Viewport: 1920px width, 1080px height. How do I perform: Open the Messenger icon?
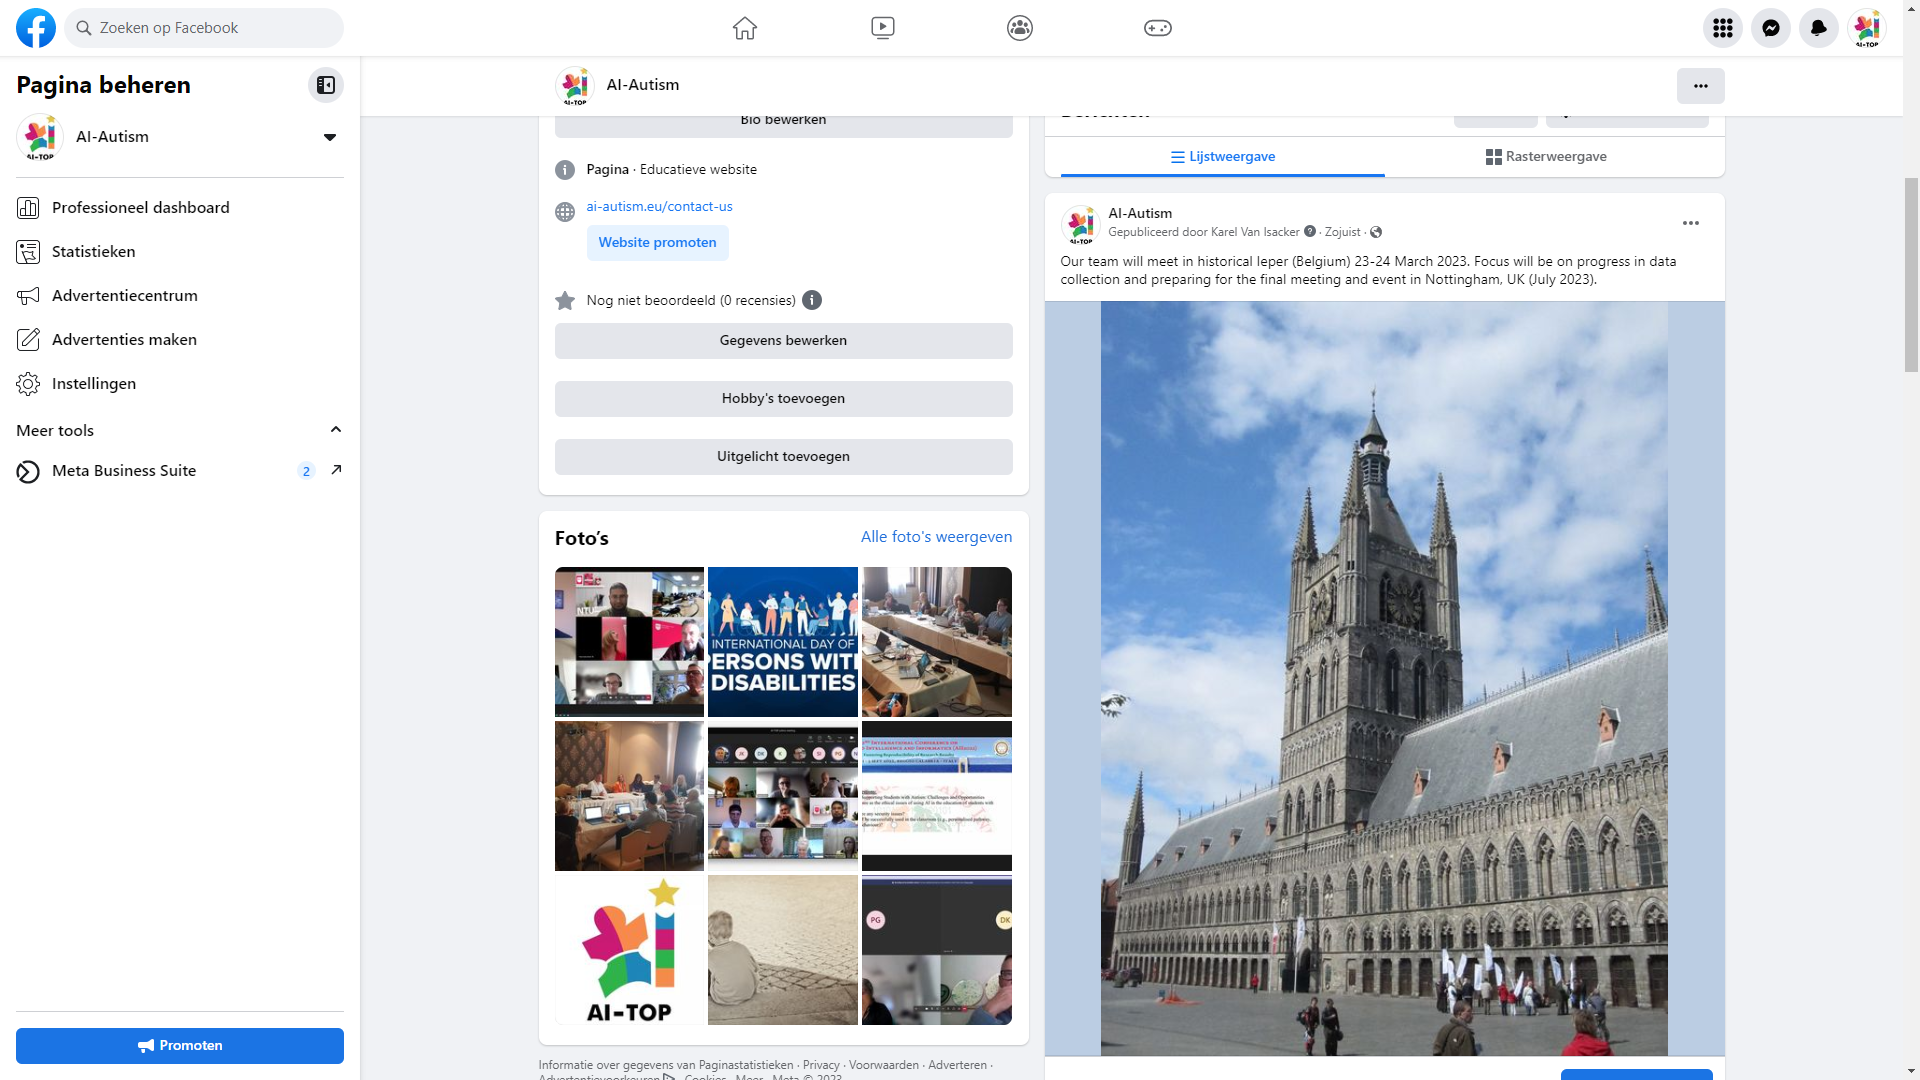tap(1770, 28)
